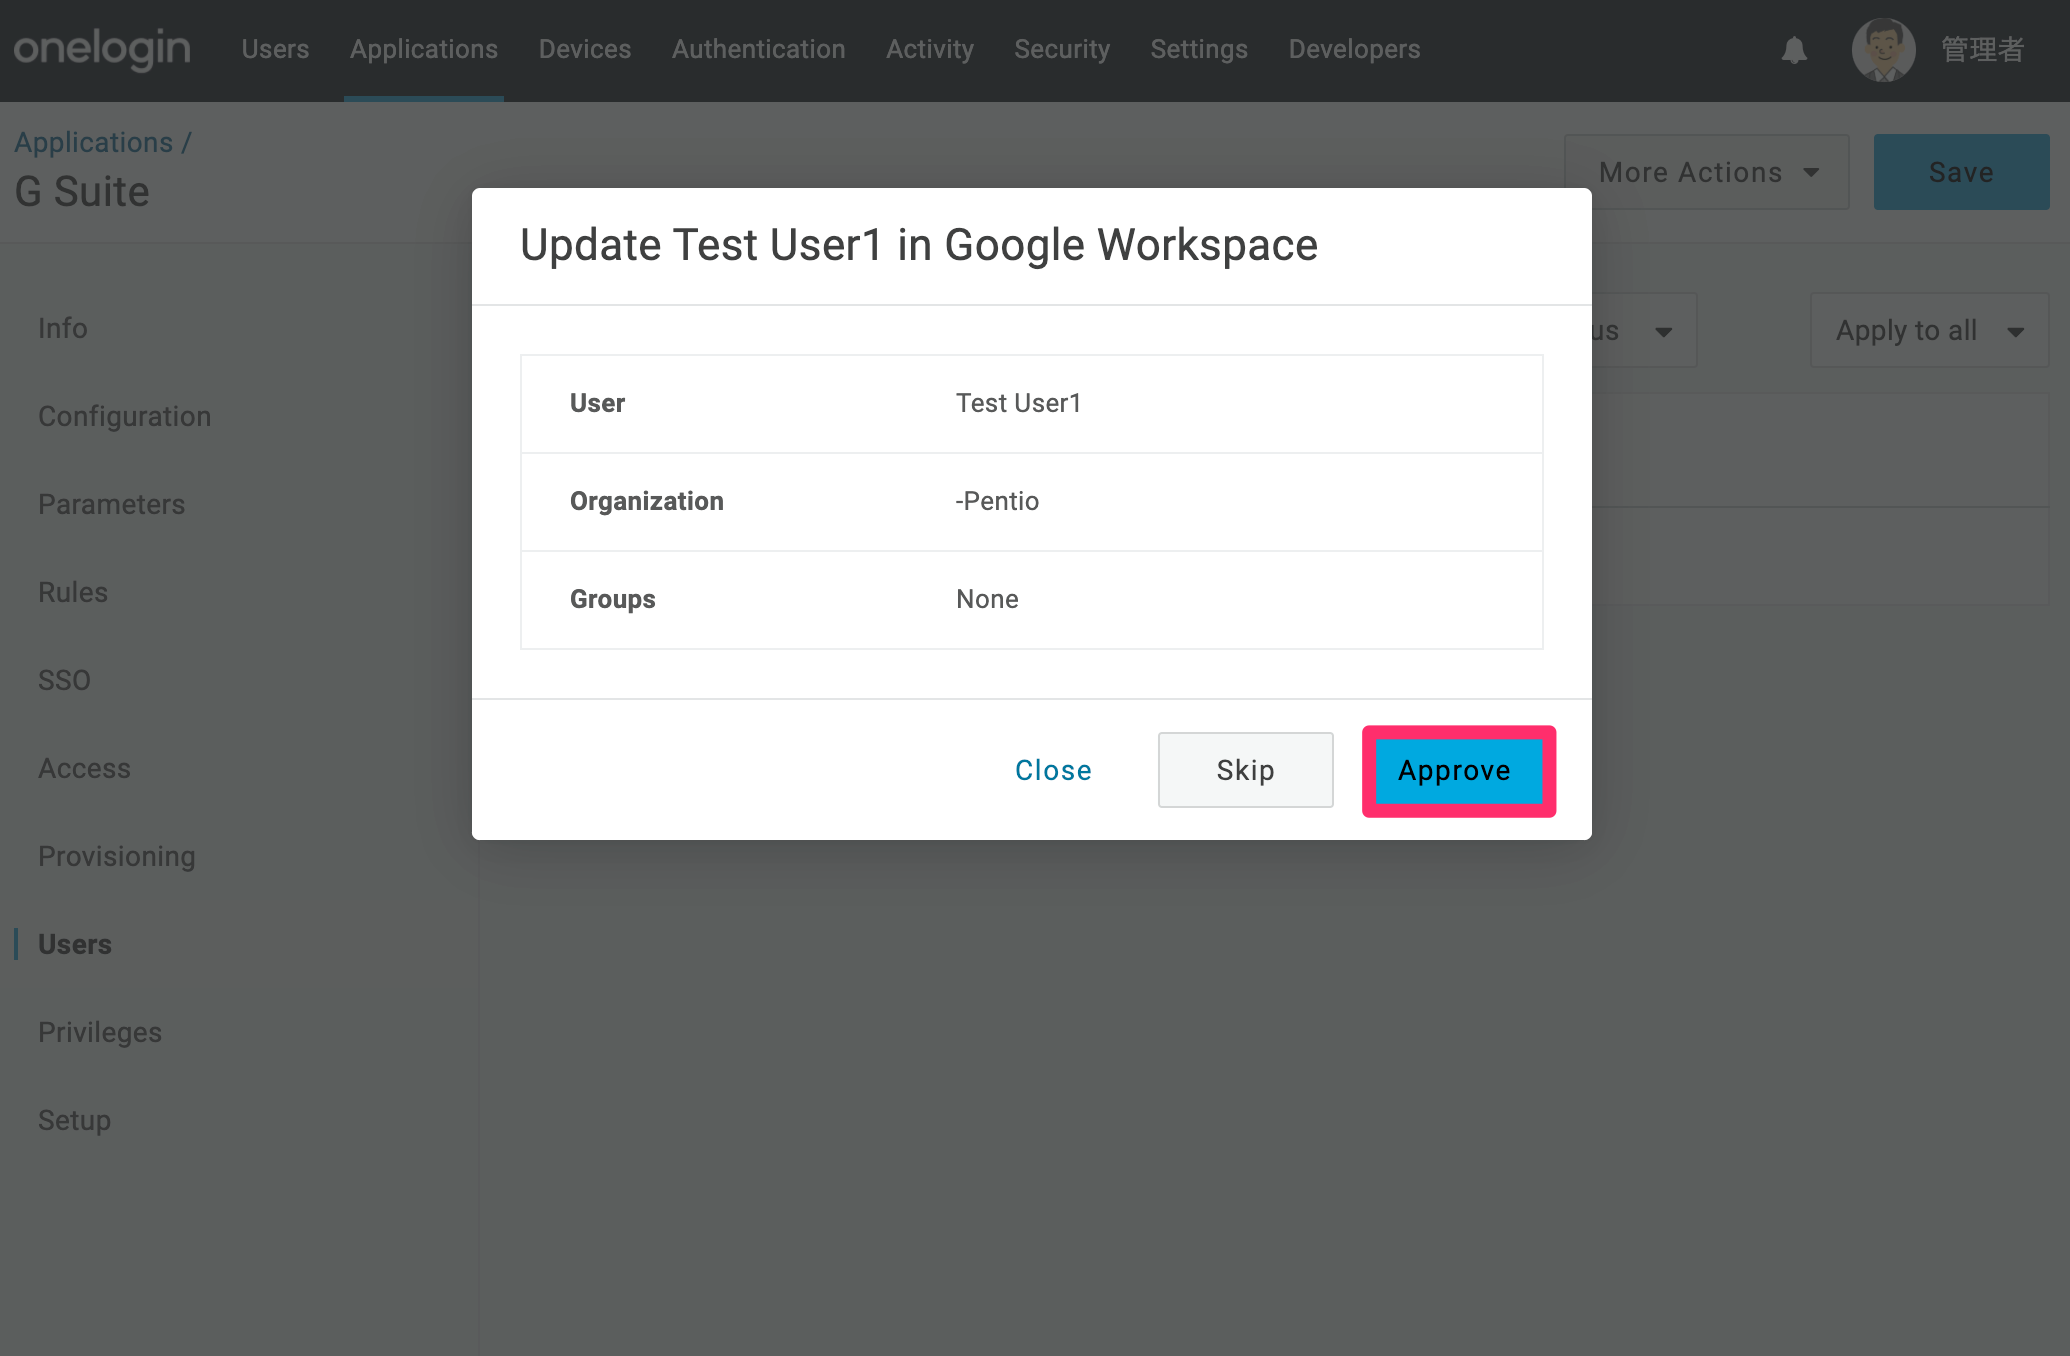Click the Test User1 value
The width and height of the screenshot is (2070, 1356).
[1018, 403]
